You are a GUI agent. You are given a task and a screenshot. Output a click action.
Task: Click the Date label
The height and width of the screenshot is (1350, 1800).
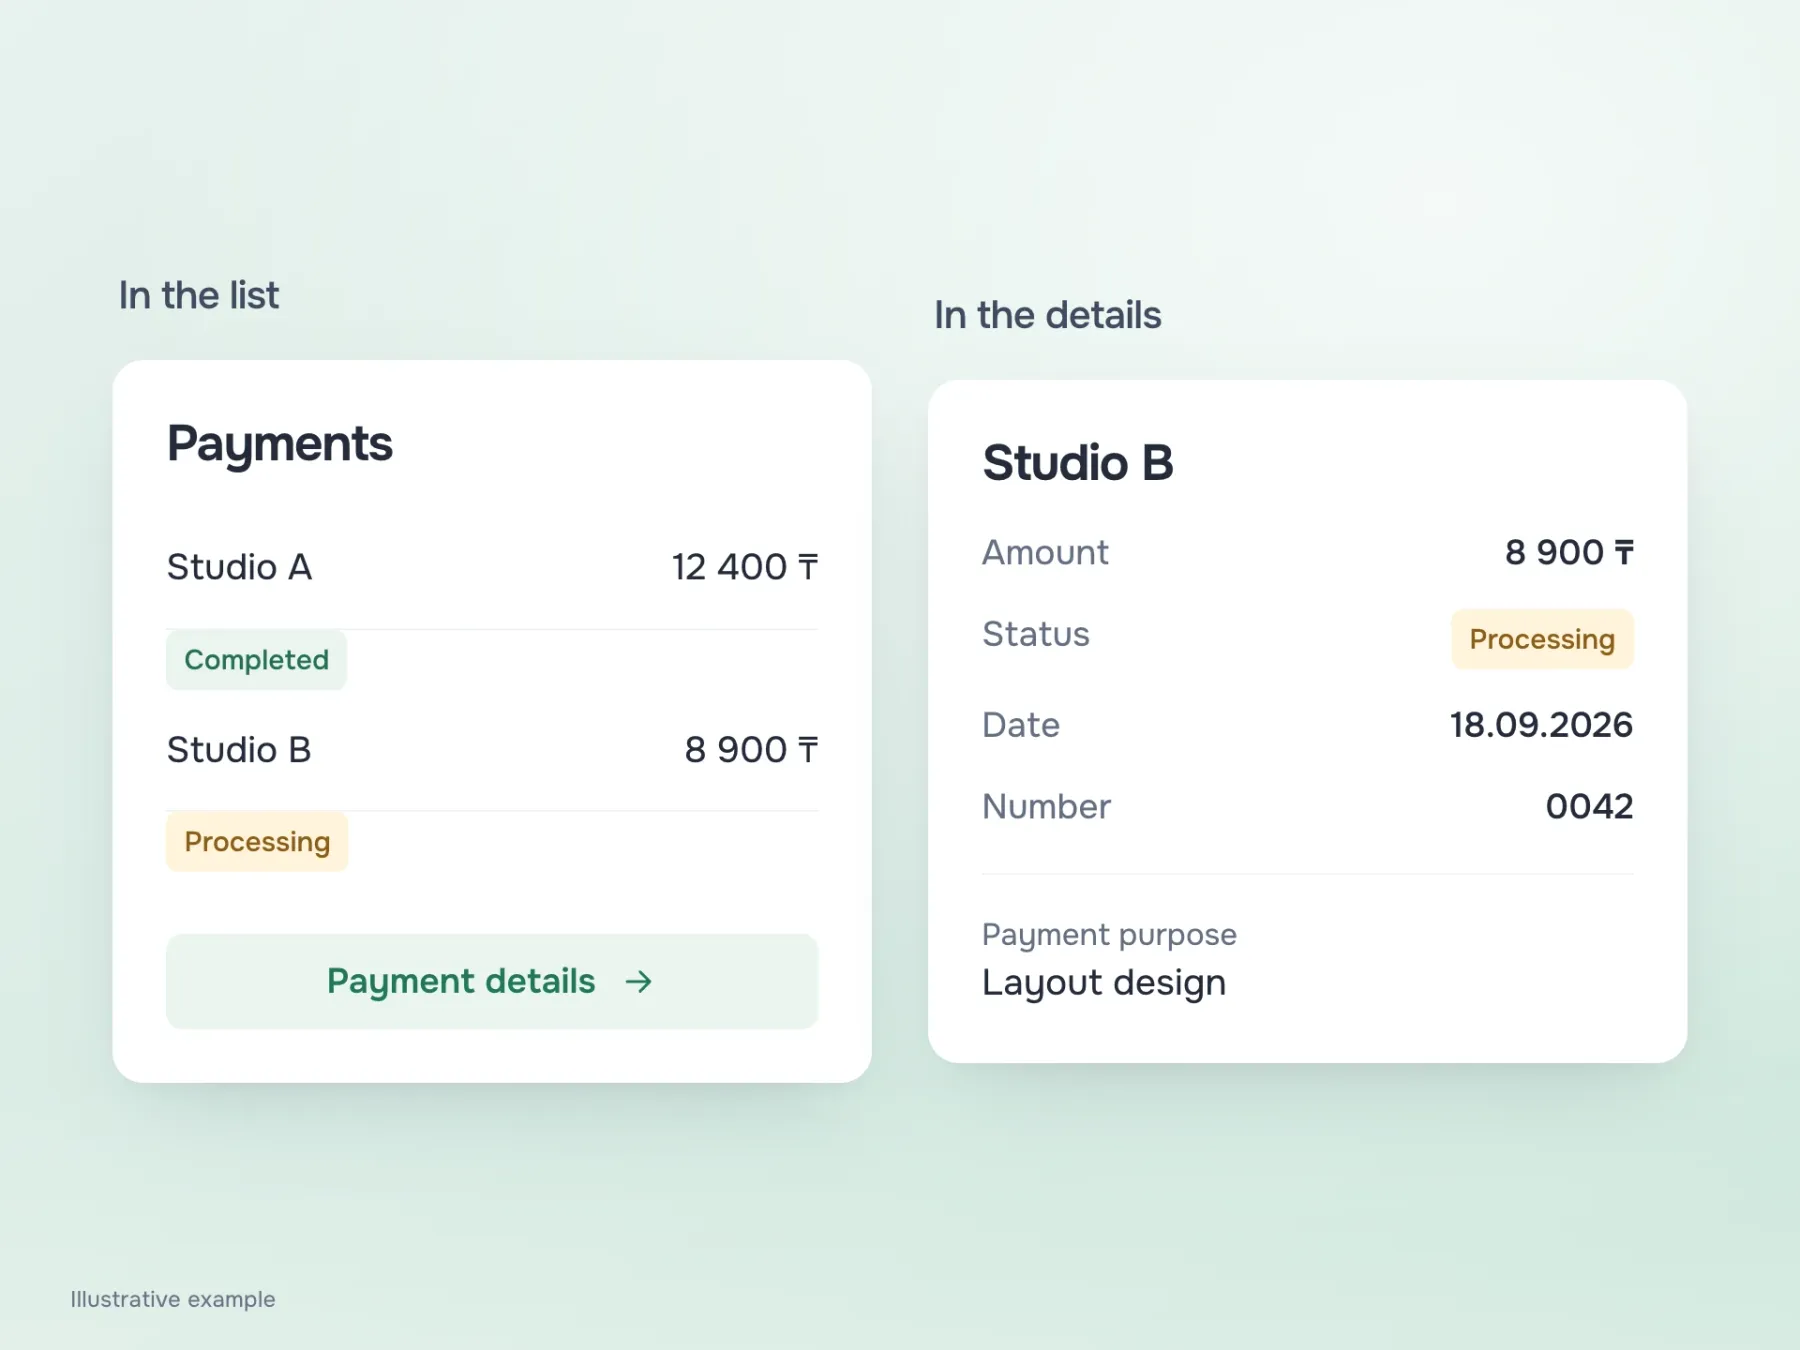coord(1021,724)
